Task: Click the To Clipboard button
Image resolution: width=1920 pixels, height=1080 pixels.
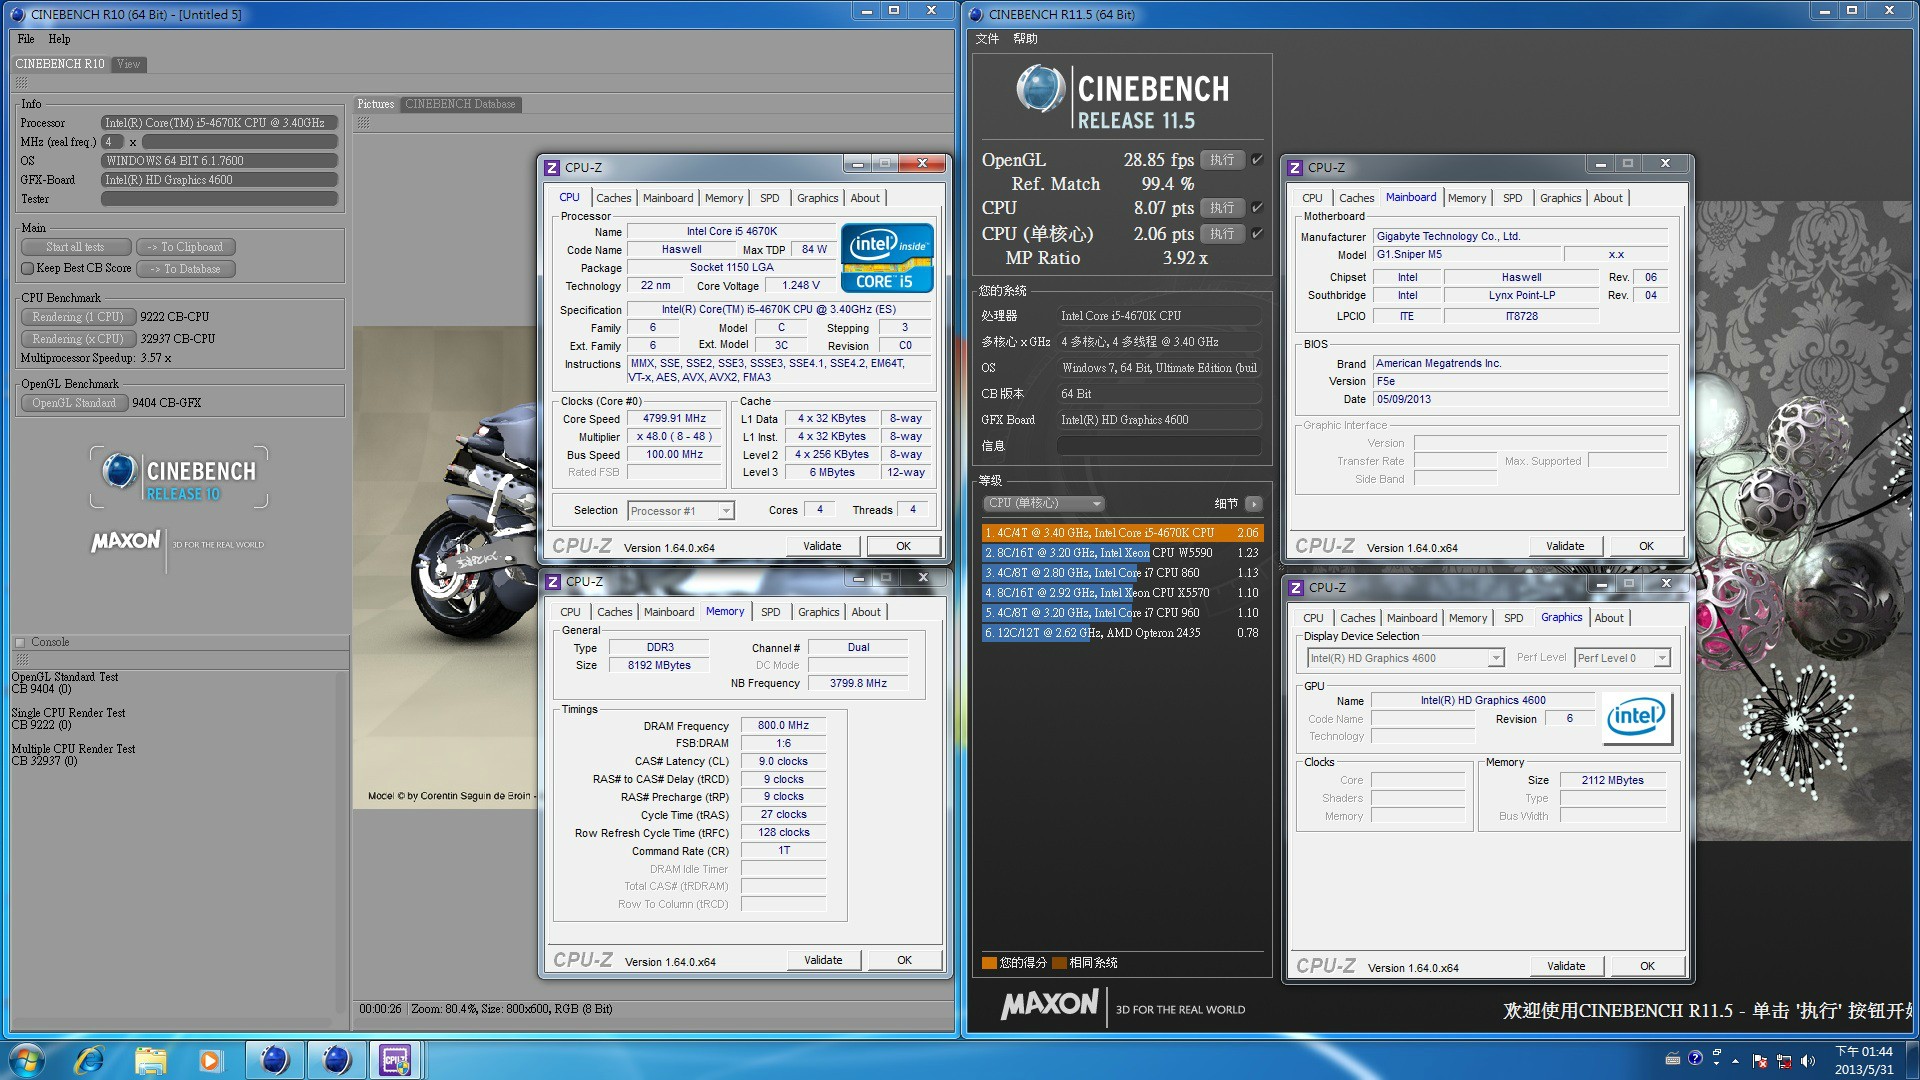Action: [185, 247]
